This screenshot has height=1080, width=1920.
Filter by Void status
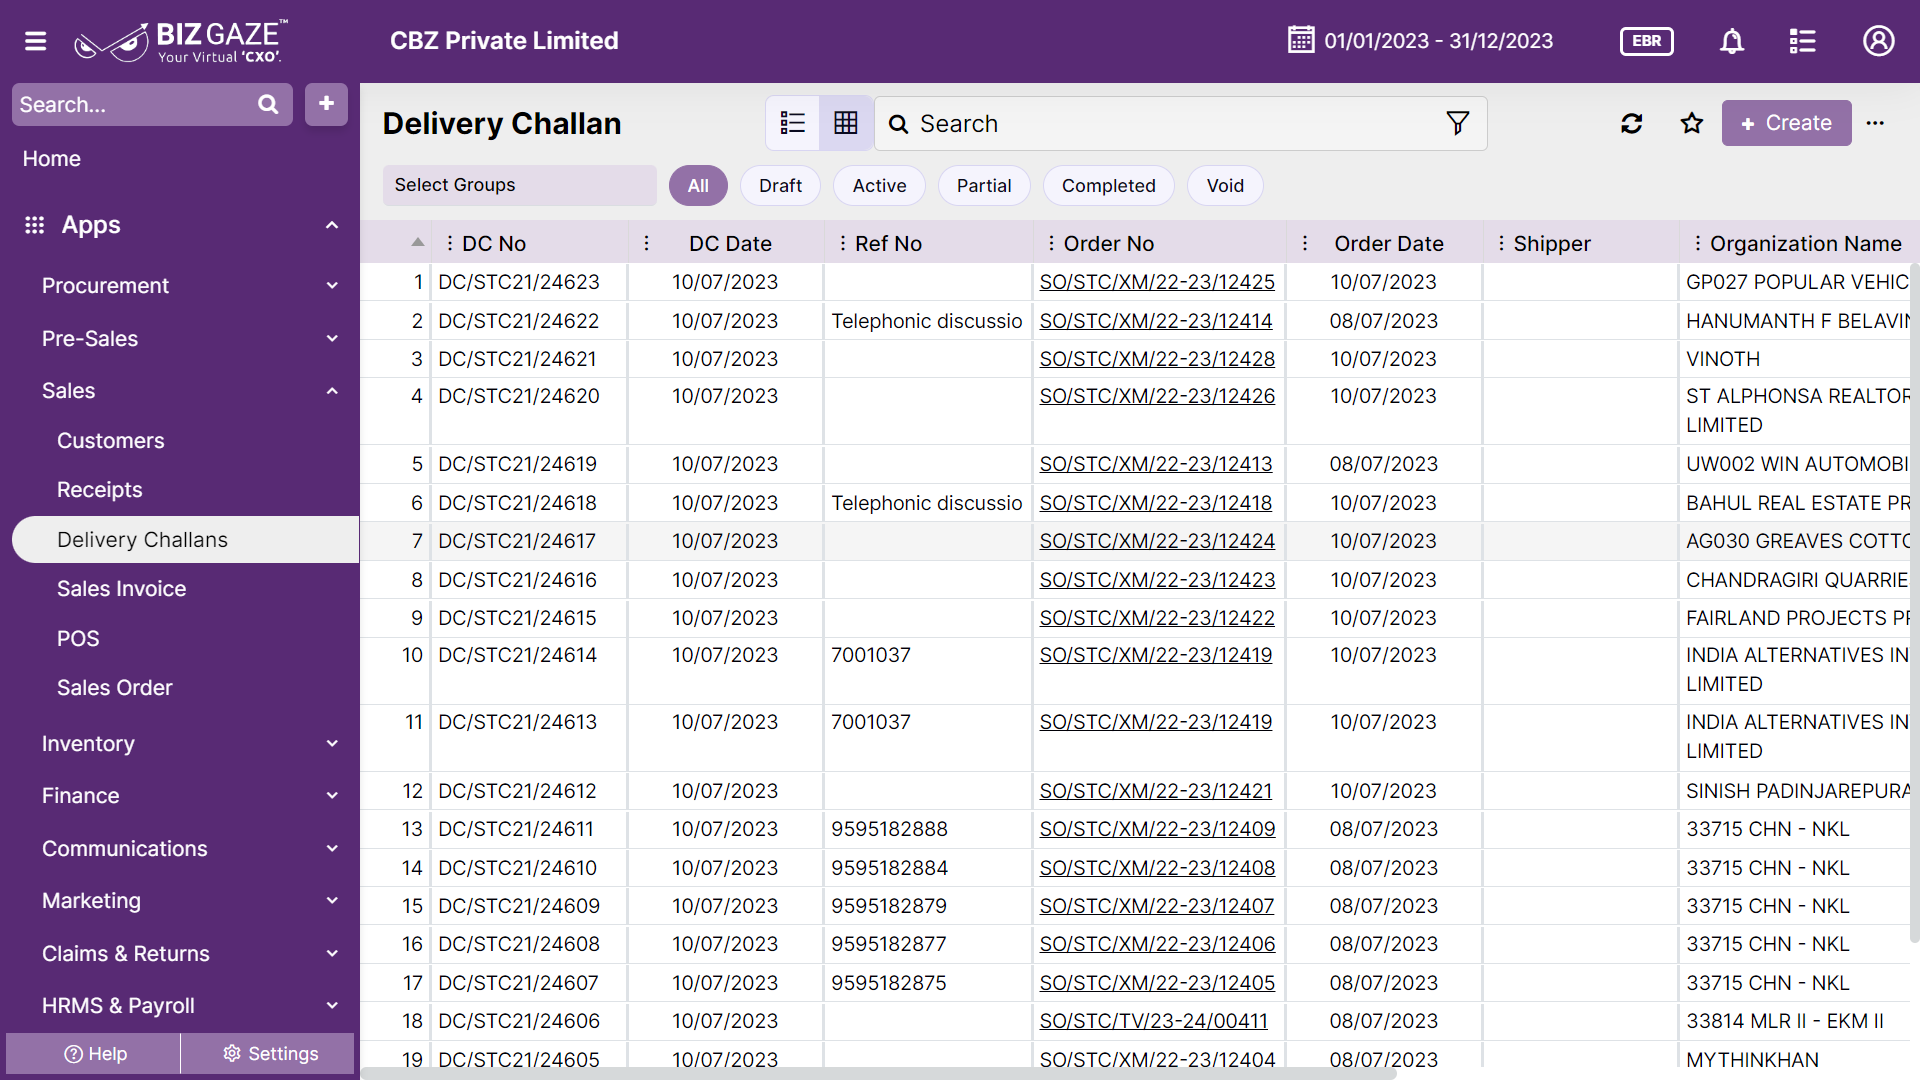1225,185
